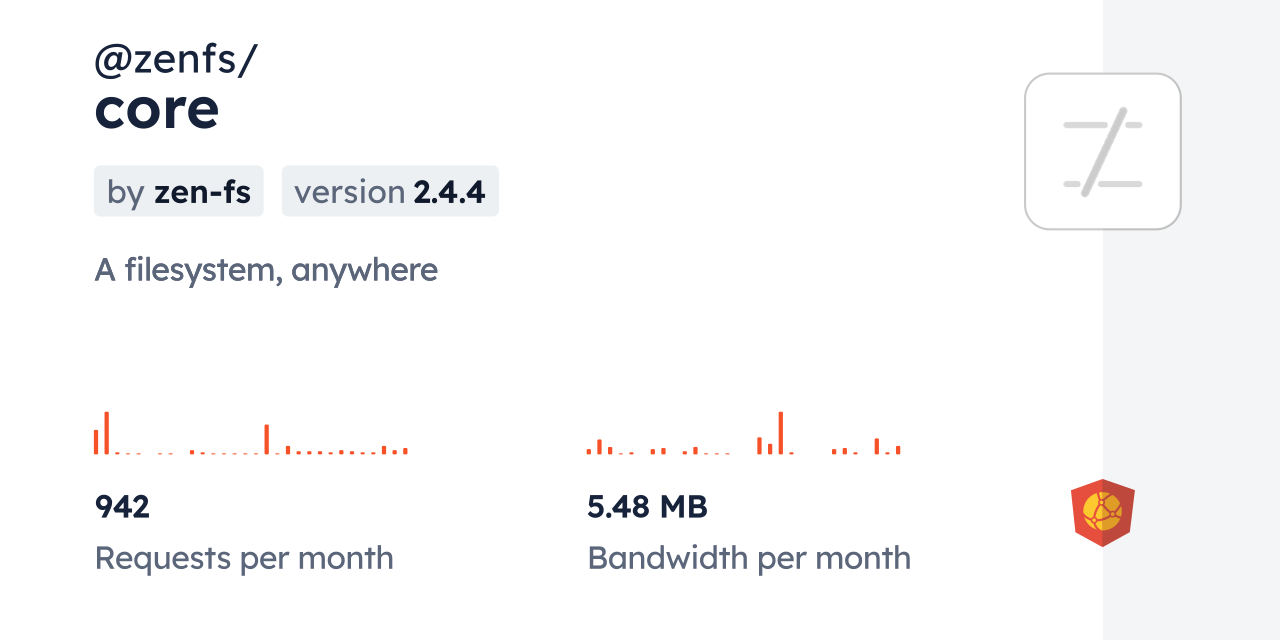This screenshot has height=640, width=1280.
Task: Click the tallest bar in the bandwidth chart
Action: pos(781,433)
